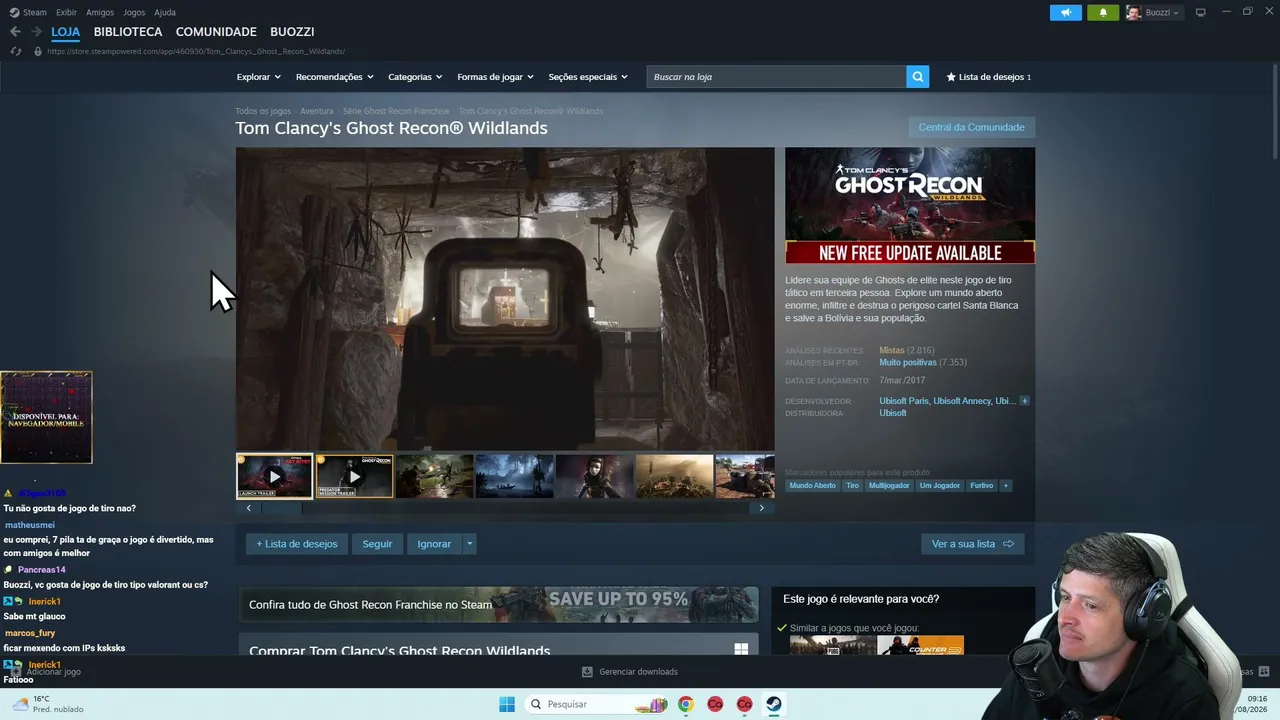Play the Launch Trailer thumbnail

274,476
